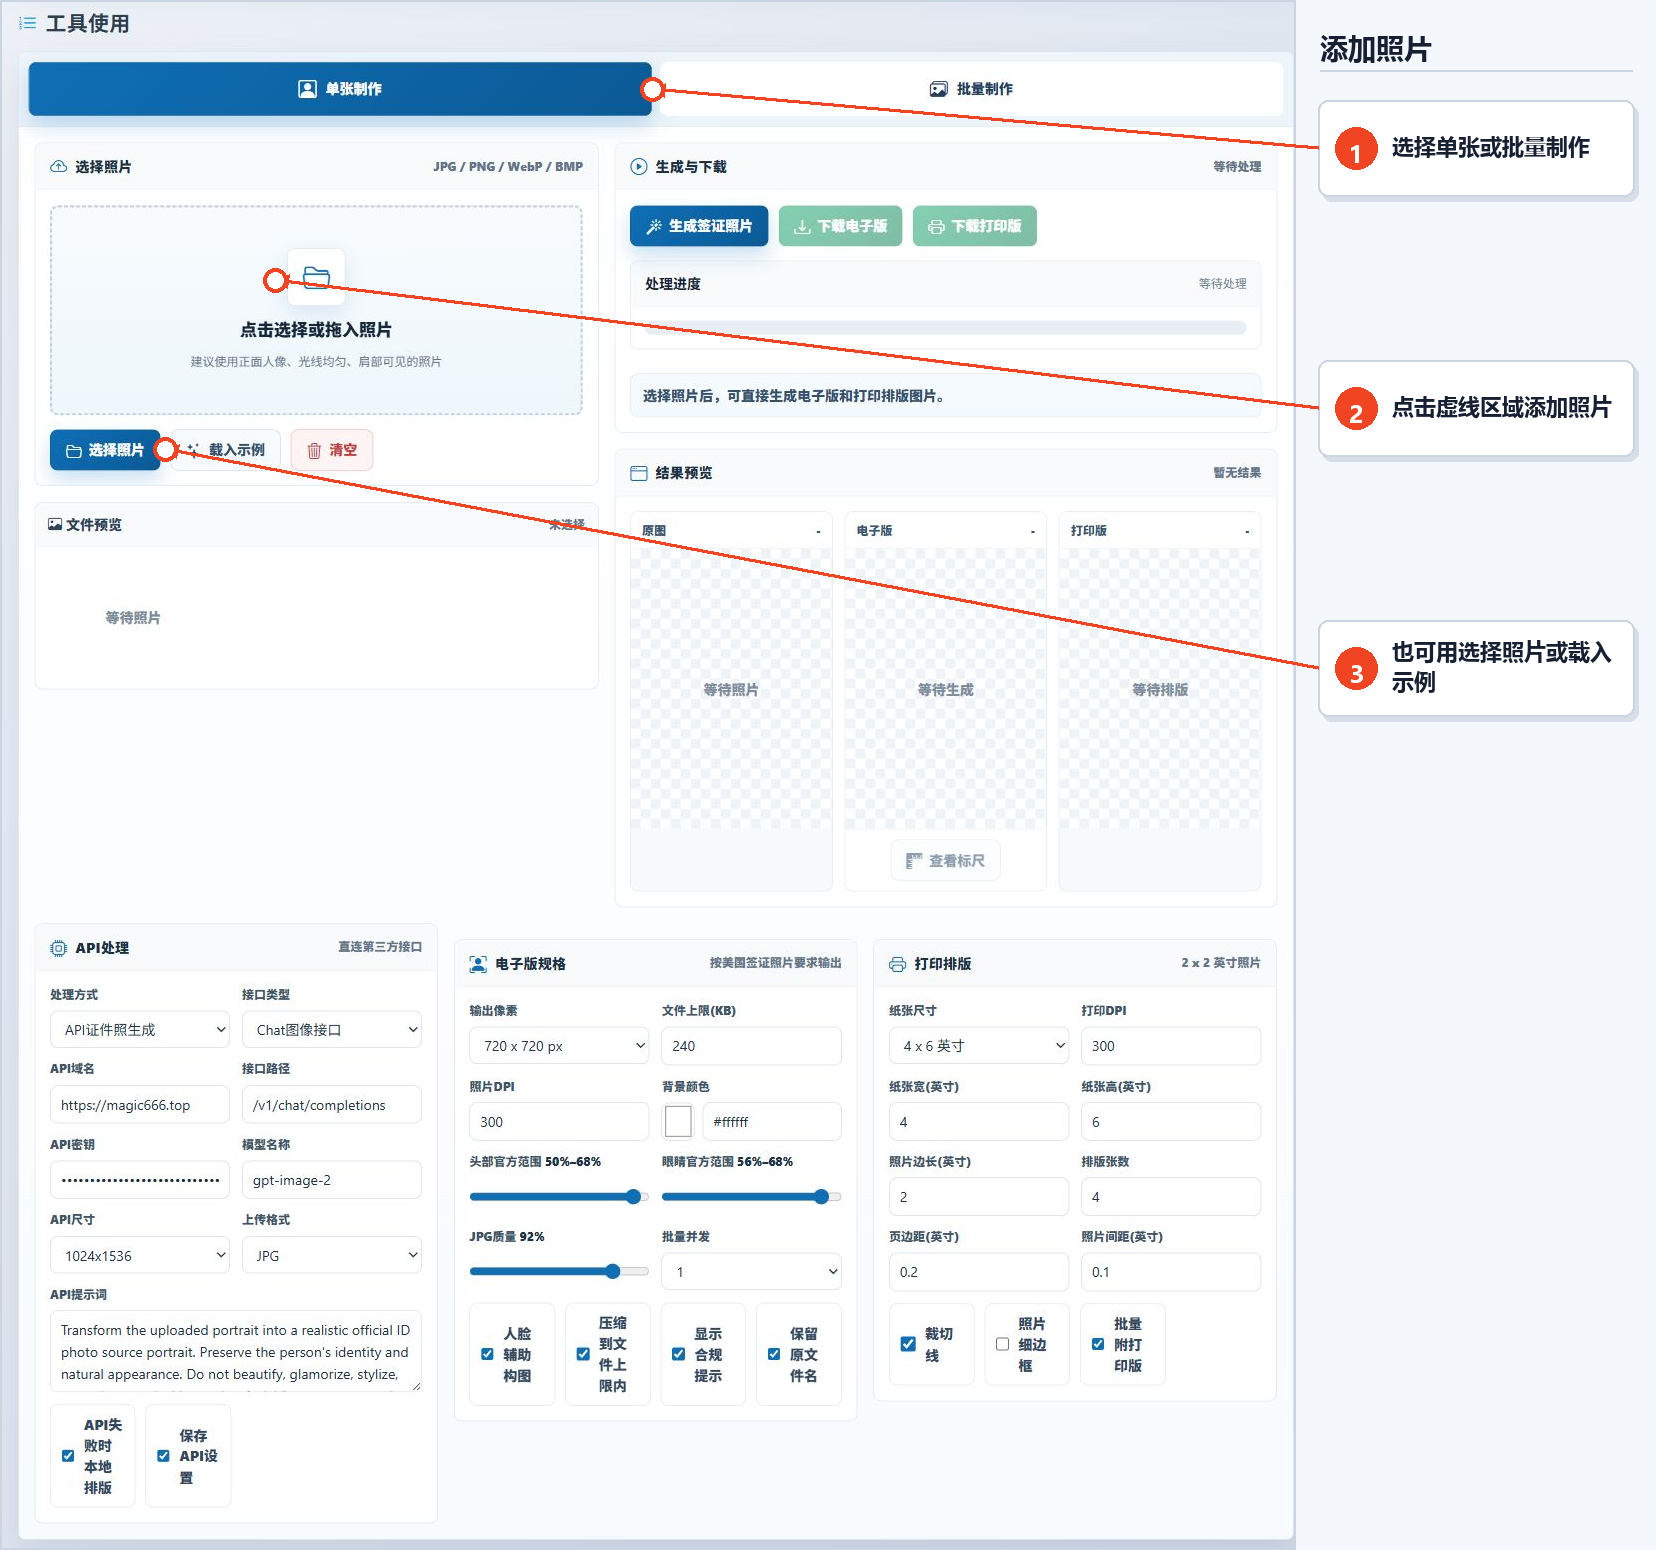Click the printer icon on 下载打印版
Image resolution: width=1656 pixels, height=1550 pixels.
[x=936, y=227]
